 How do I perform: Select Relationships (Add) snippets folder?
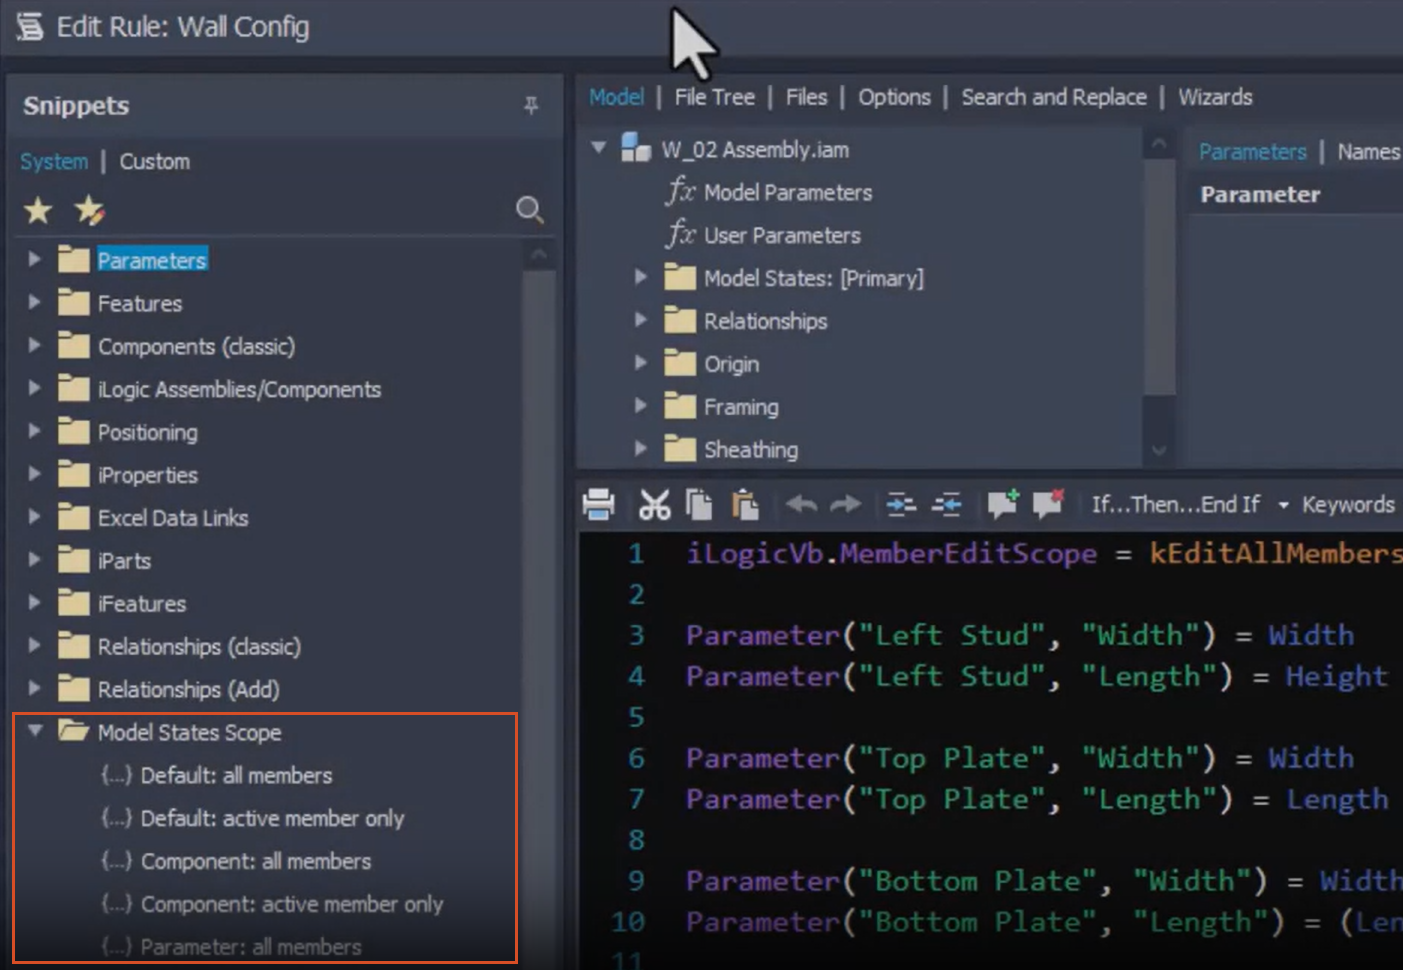click(x=188, y=689)
